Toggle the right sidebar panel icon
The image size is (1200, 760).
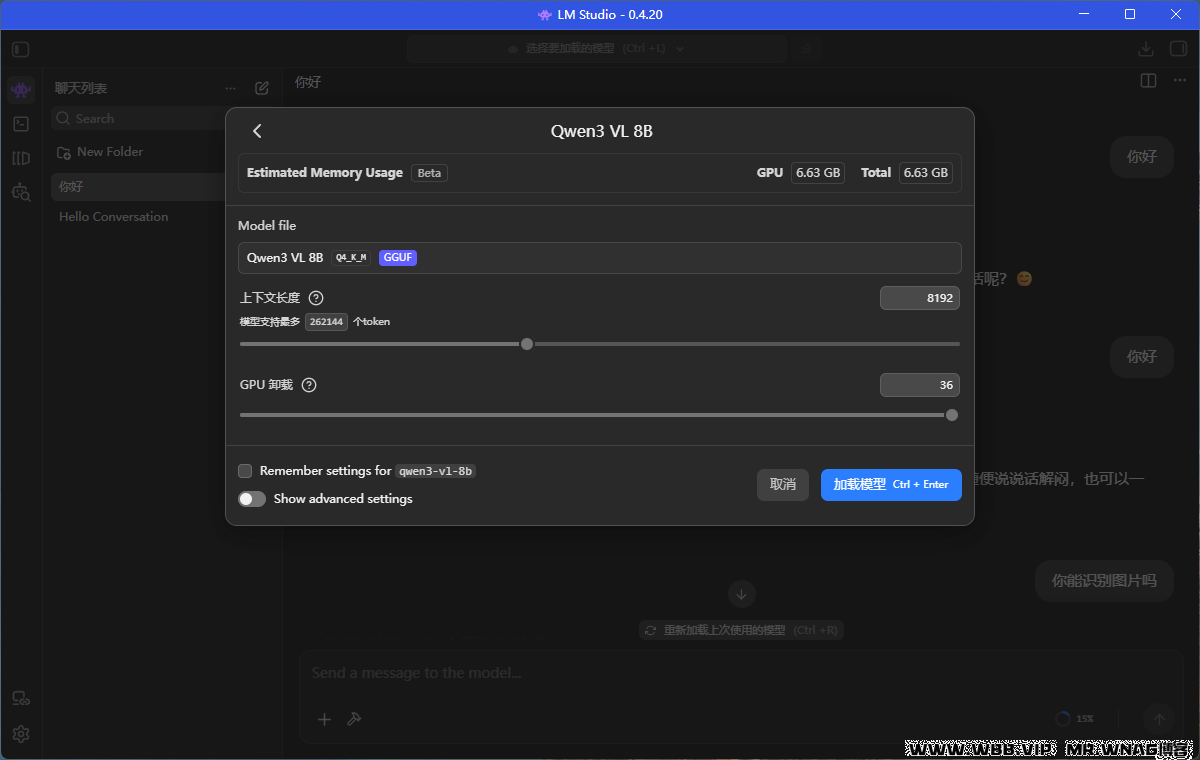pos(1177,49)
